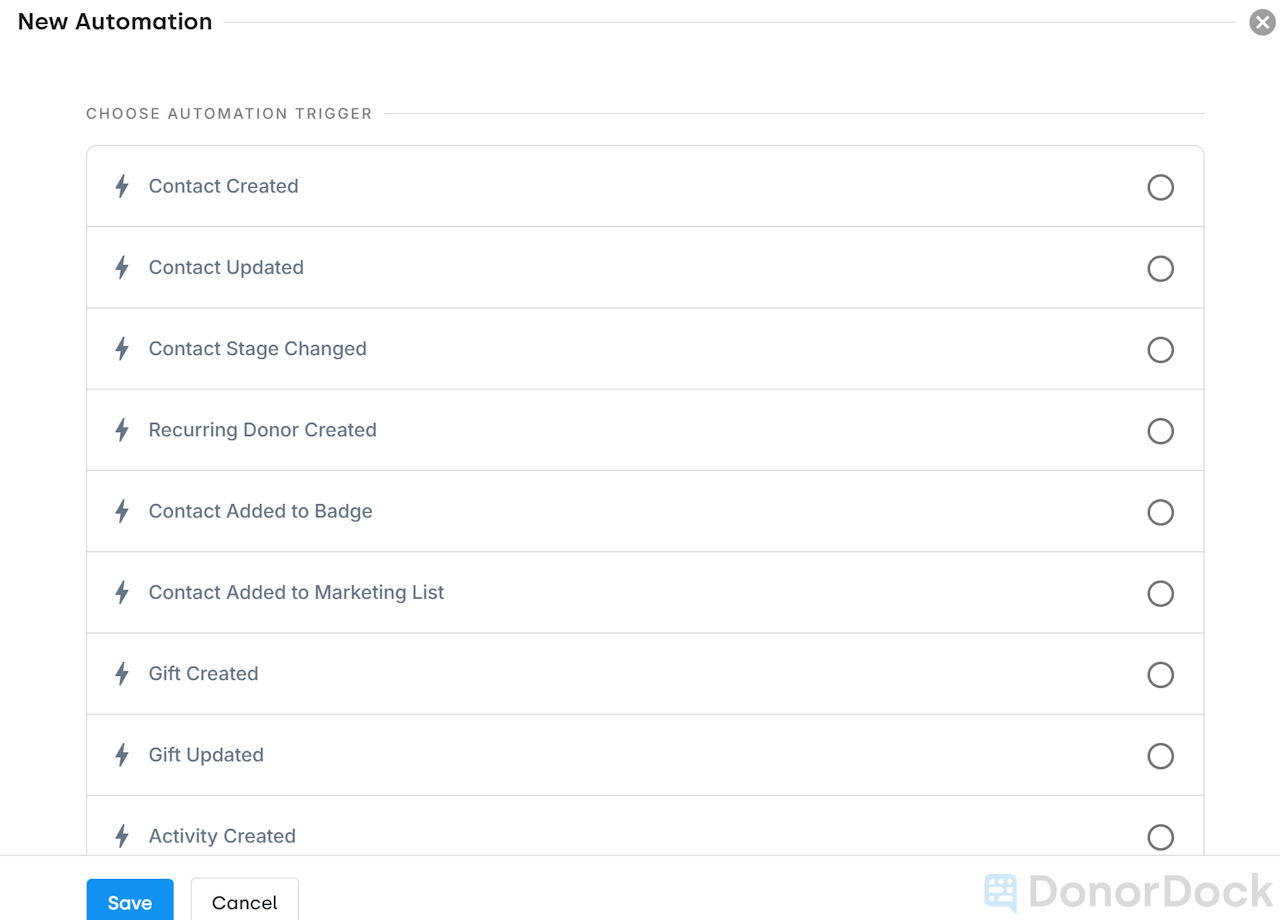
Task: Click the lightning icon beside Contact Updated
Action: point(121,267)
